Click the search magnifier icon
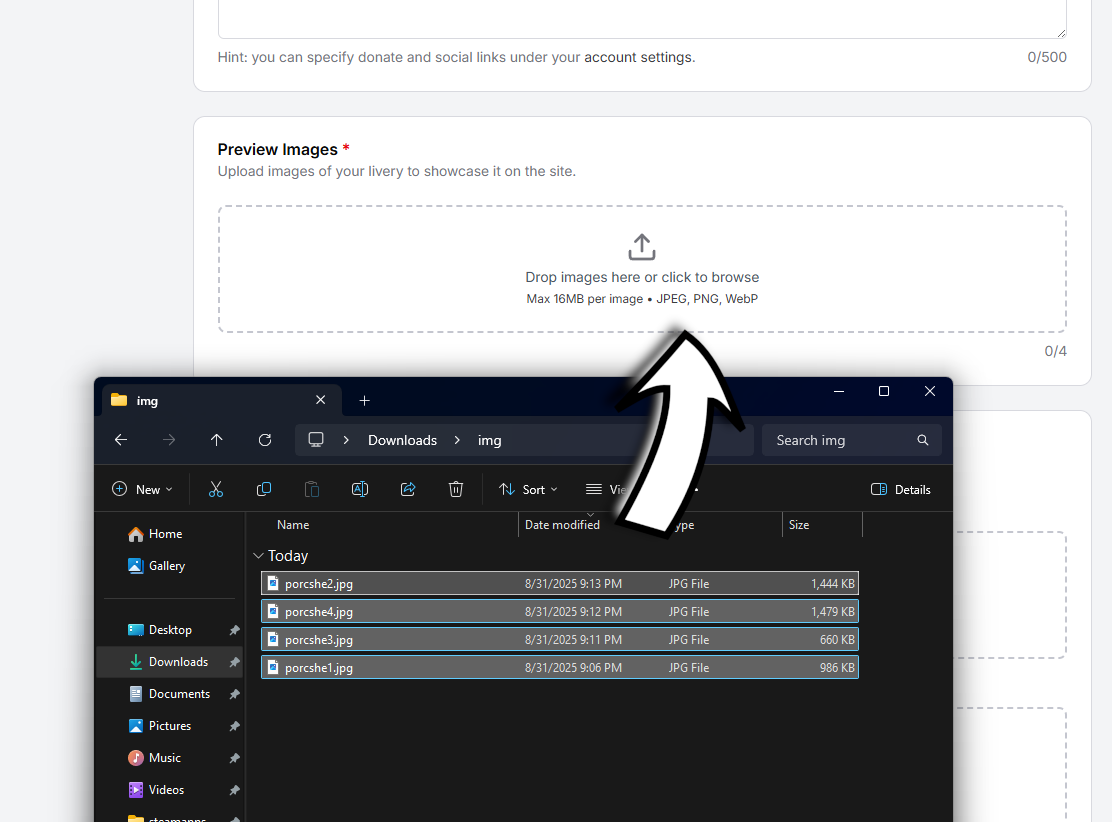1112x822 pixels. click(x=923, y=440)
